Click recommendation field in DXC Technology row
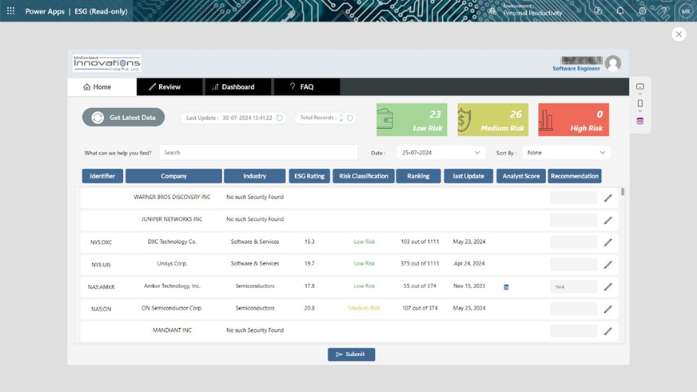The width and height of the screenshot is (697, 392). 573,242
